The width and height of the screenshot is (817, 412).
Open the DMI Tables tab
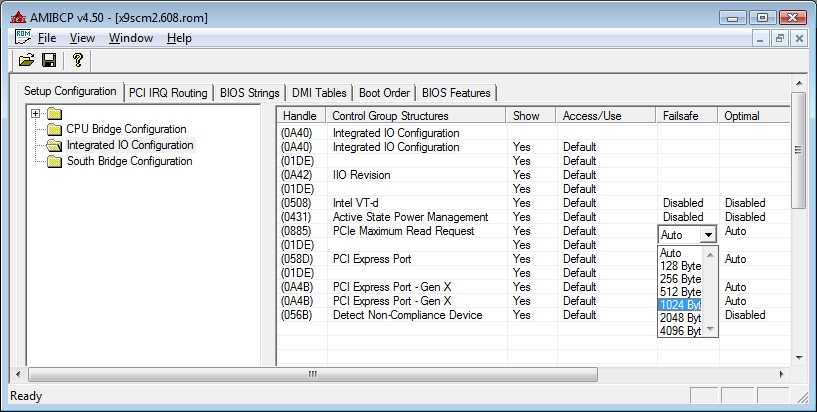click(319, 93)
